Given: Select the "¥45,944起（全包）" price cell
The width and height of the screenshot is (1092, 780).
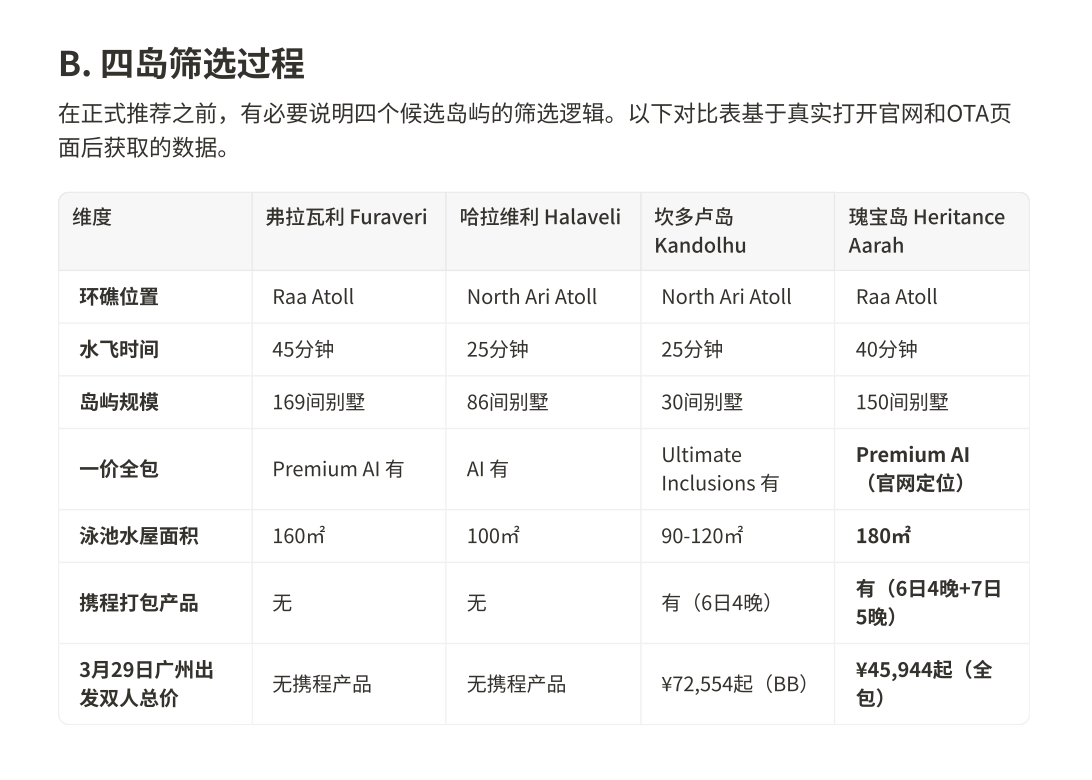Looking at the screenshot, I should pyautogui.click(x=923, y=684).
